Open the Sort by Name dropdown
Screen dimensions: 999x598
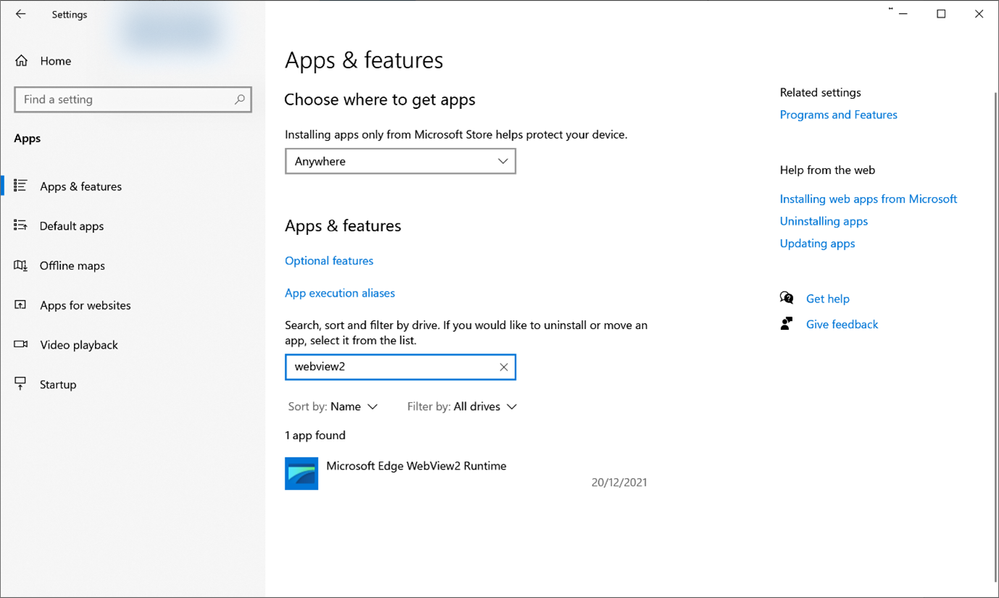pos(333,406)
